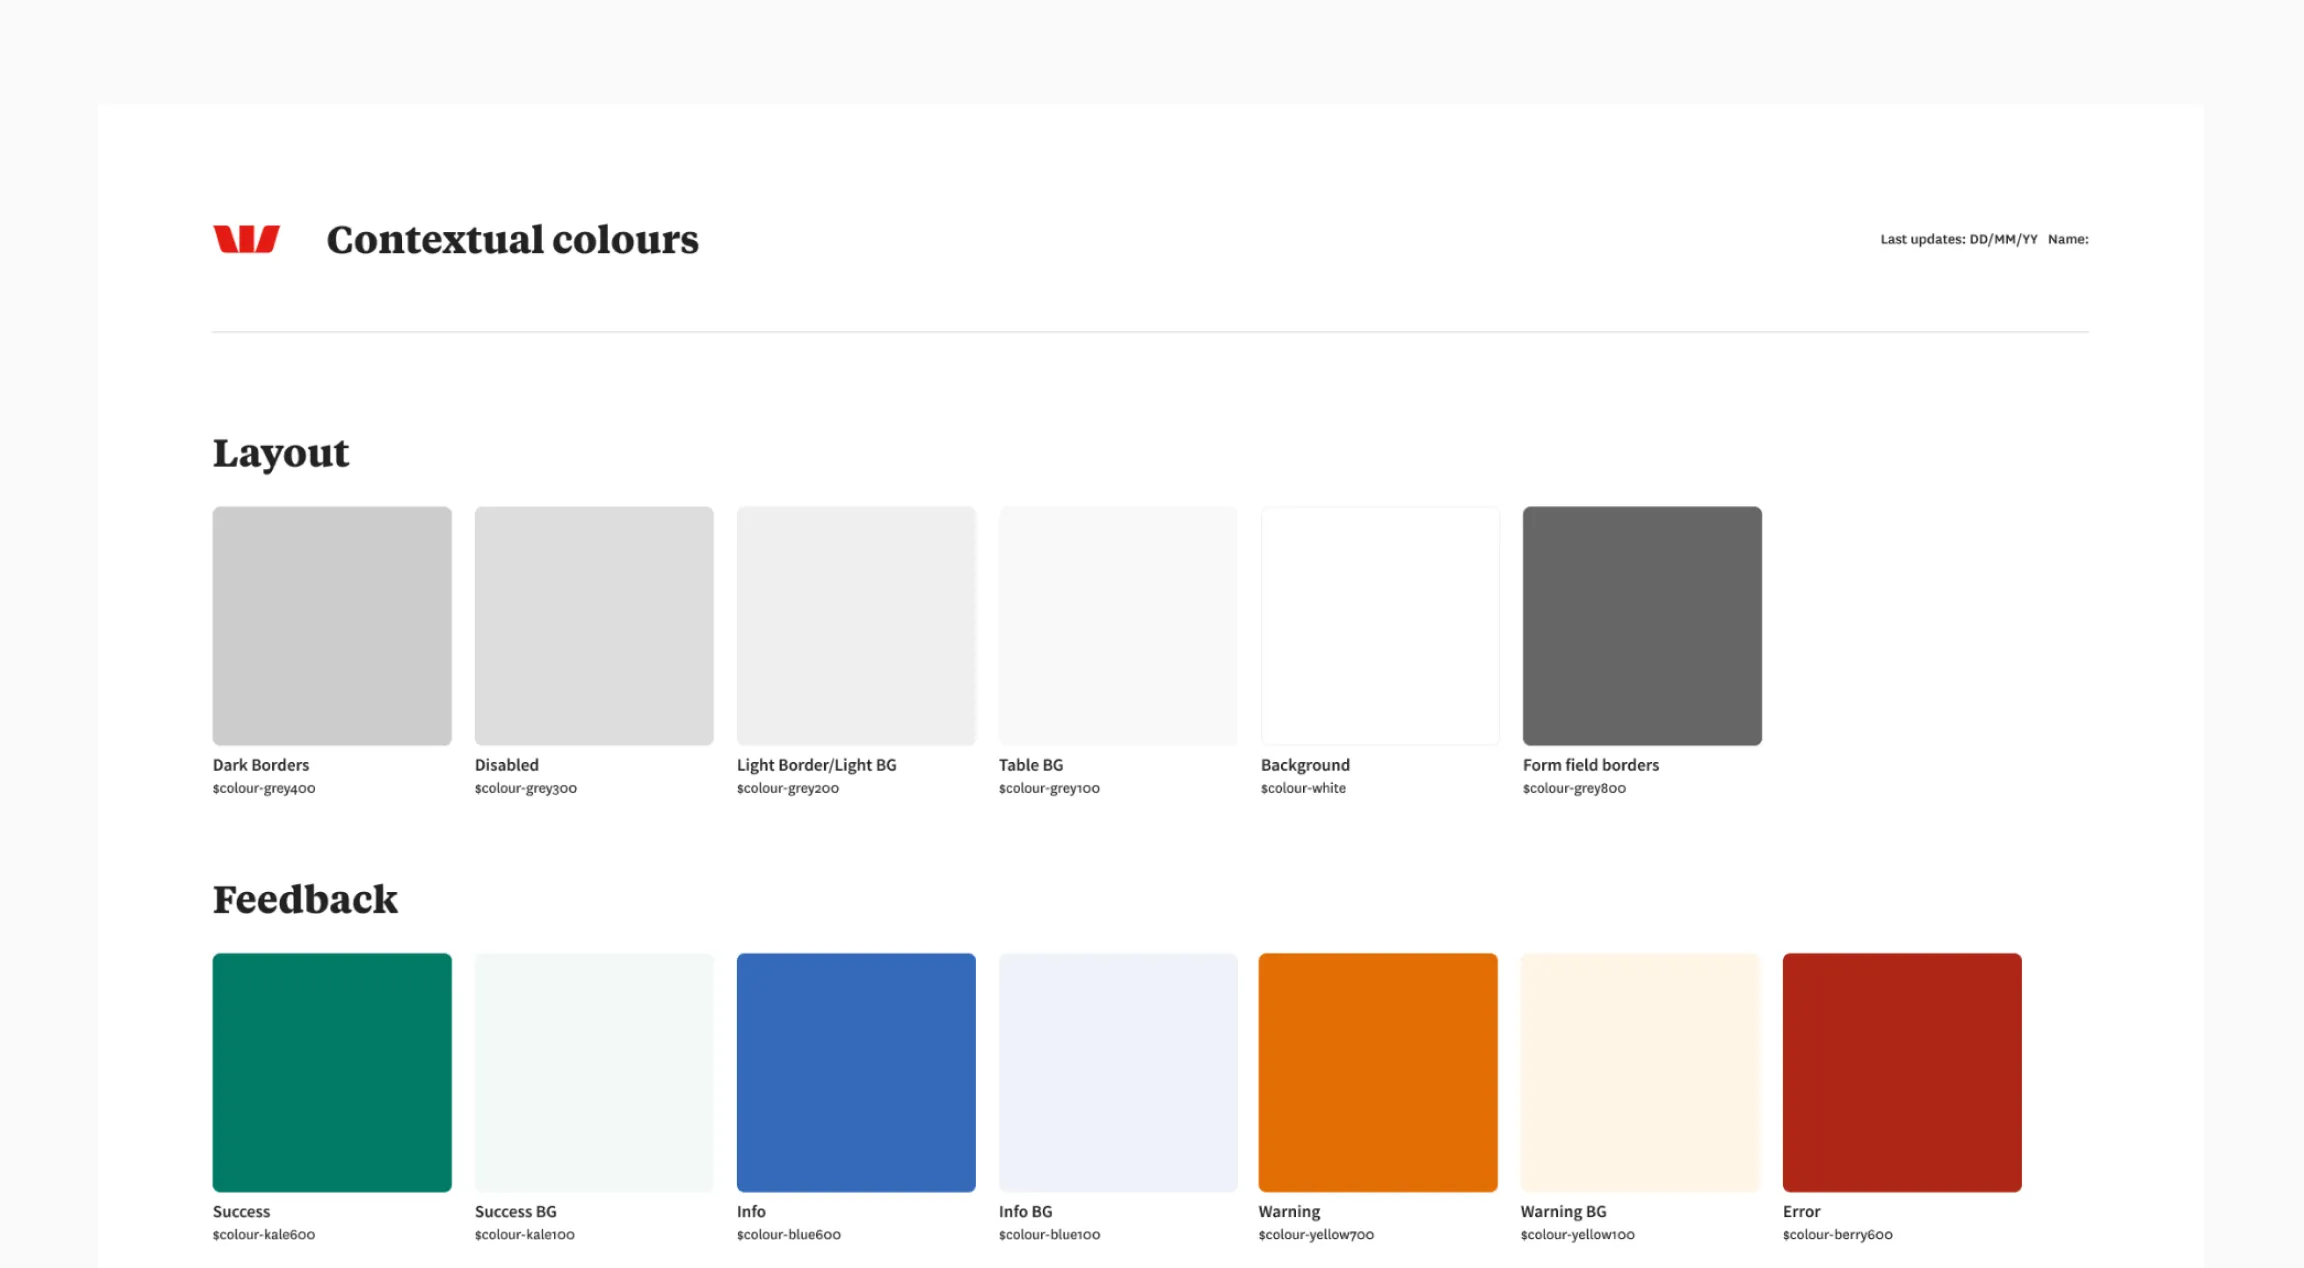Click the Form field borders dark swatch
Viewport: 2304px width, 1268px height.
point(1642,626)
